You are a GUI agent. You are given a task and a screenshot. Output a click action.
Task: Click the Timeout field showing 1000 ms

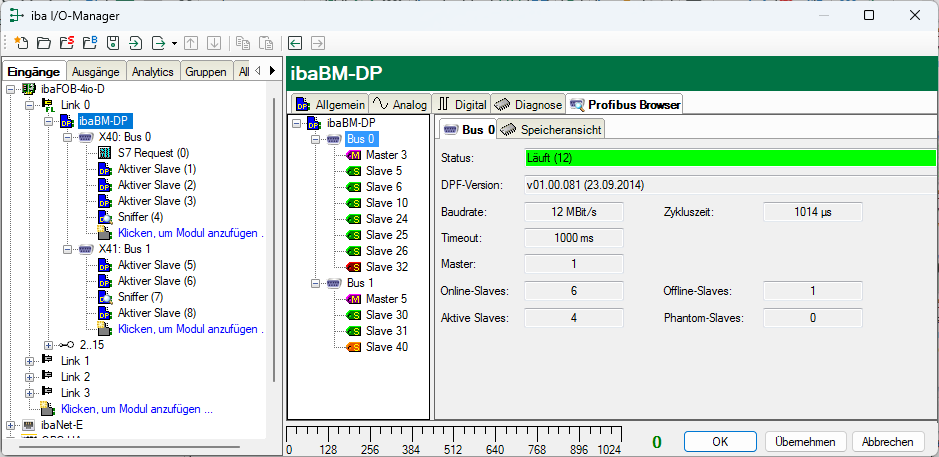(574, 238)
